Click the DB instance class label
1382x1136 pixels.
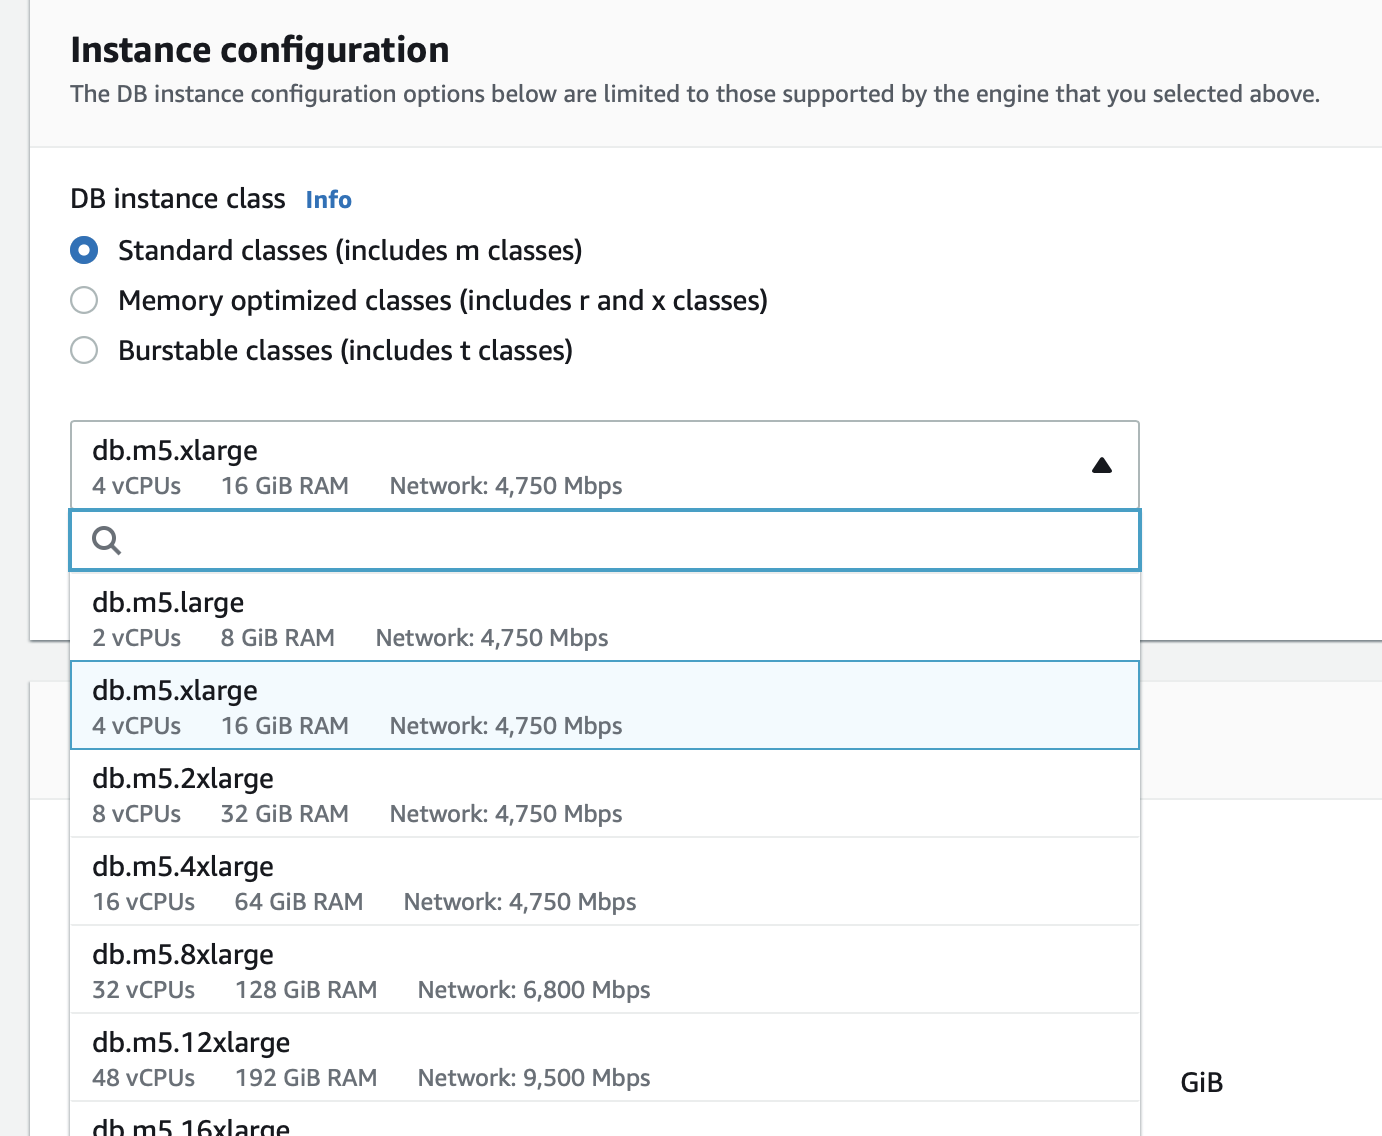178,199
